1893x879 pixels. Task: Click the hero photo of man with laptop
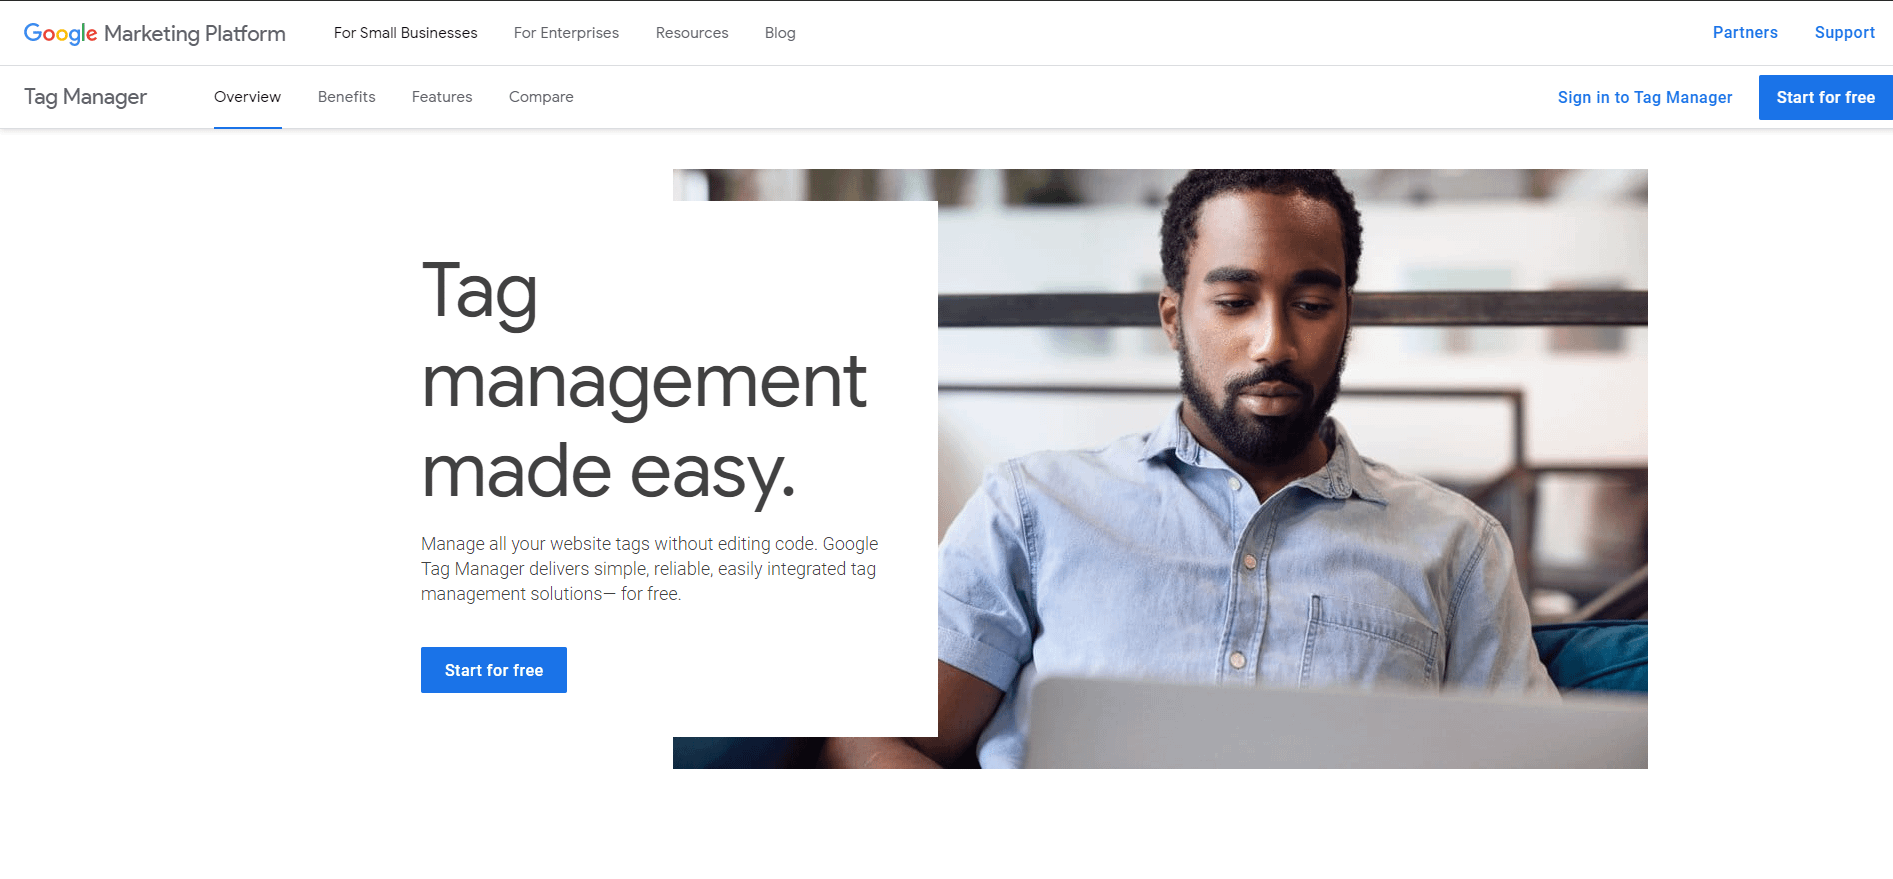pyautogui.click(x=1290, y=468)
